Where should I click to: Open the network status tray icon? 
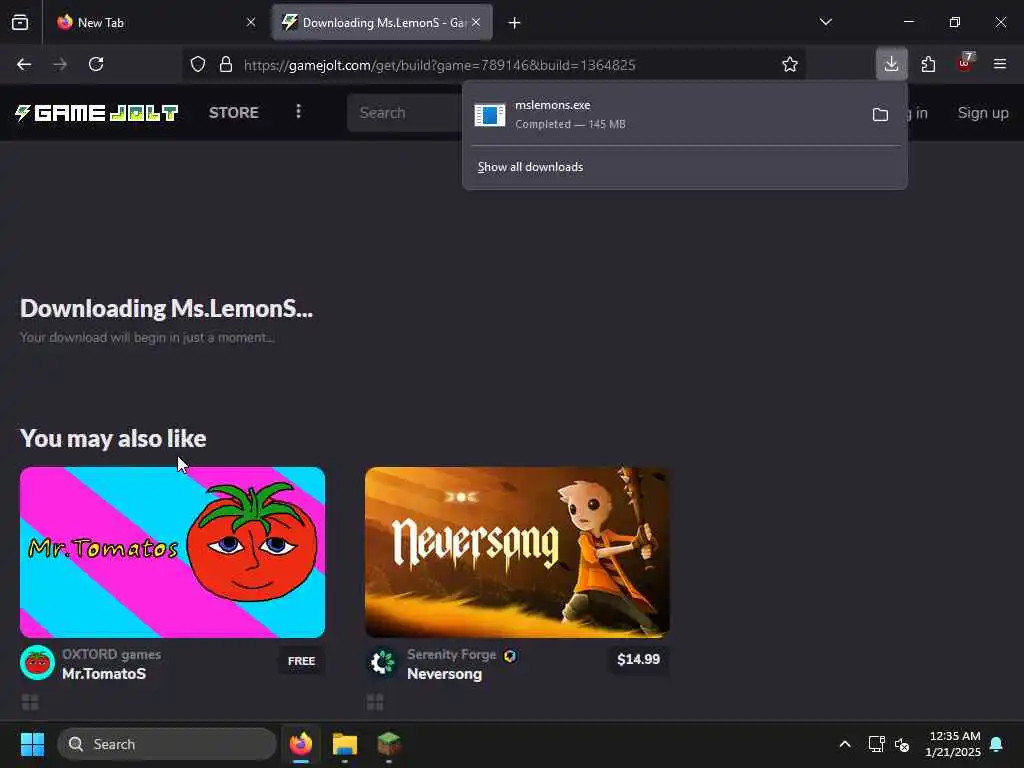tap(876, 744)
